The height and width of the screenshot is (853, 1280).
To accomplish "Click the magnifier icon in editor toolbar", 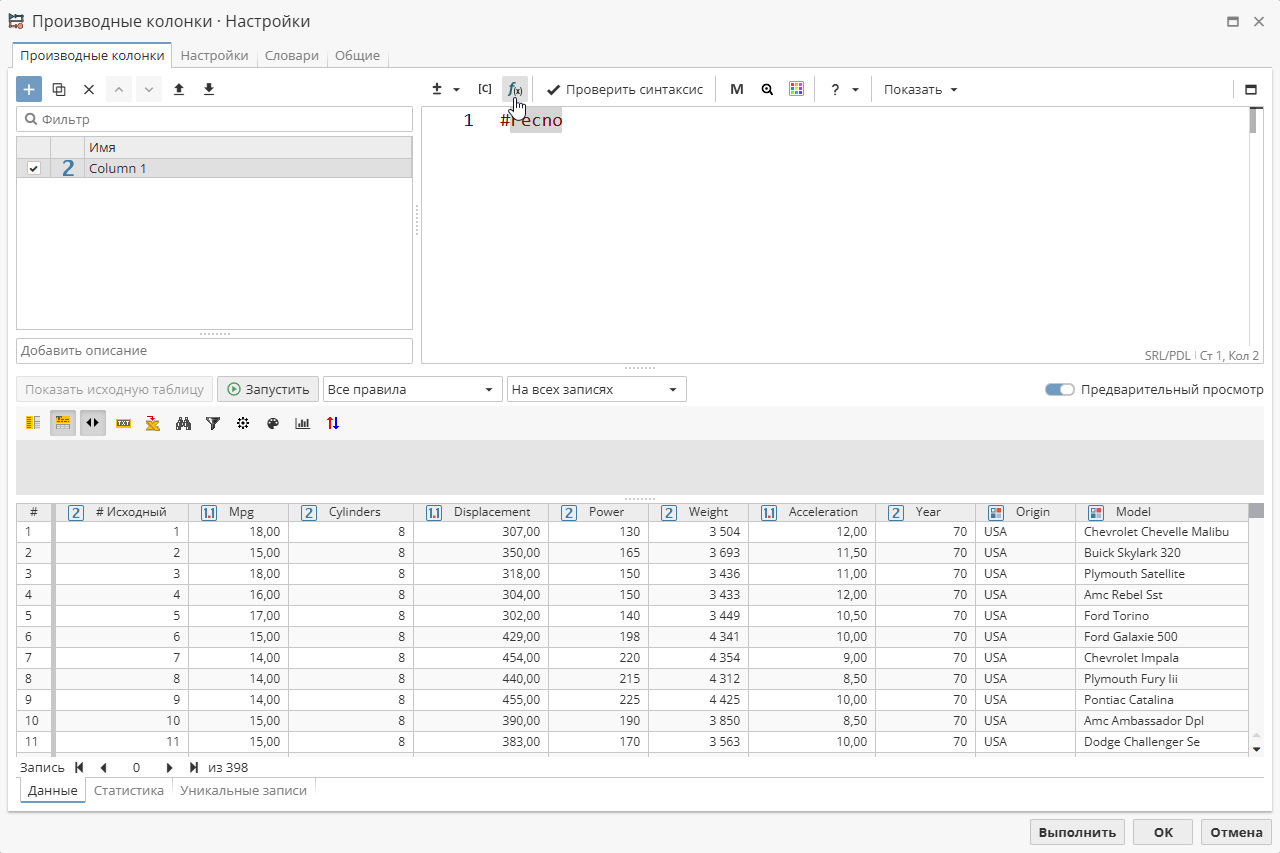I will [x=767, y=89].
